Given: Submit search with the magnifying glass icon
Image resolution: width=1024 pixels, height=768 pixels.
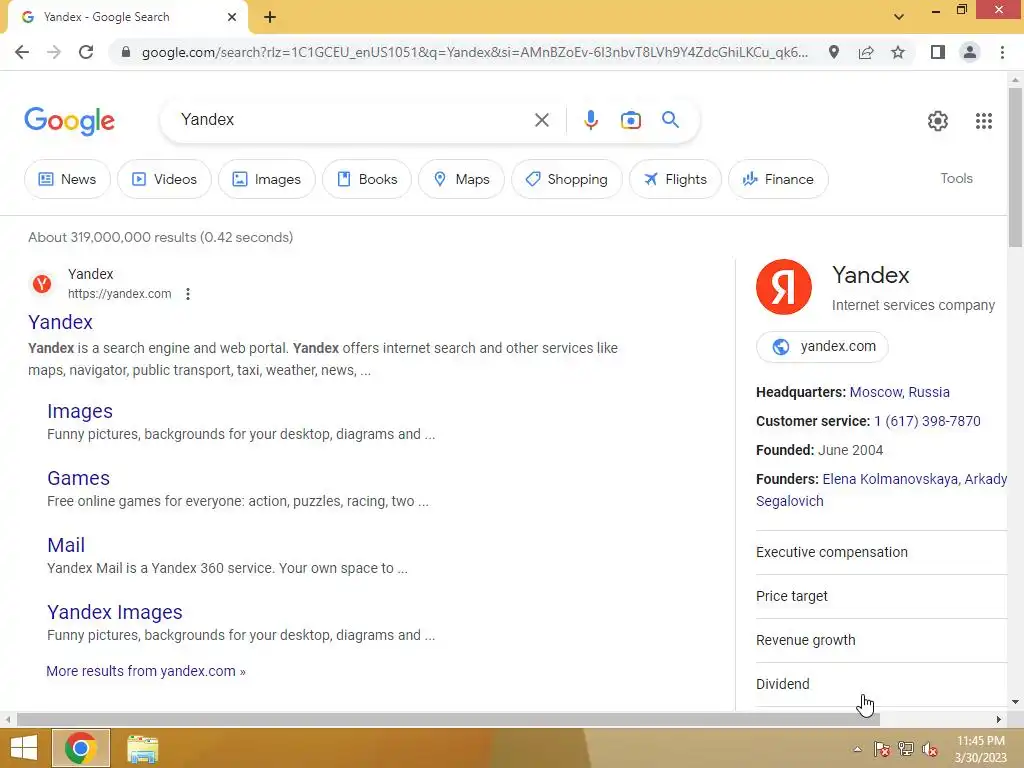Looking at the screenshot, I should [x=670, y=120].
